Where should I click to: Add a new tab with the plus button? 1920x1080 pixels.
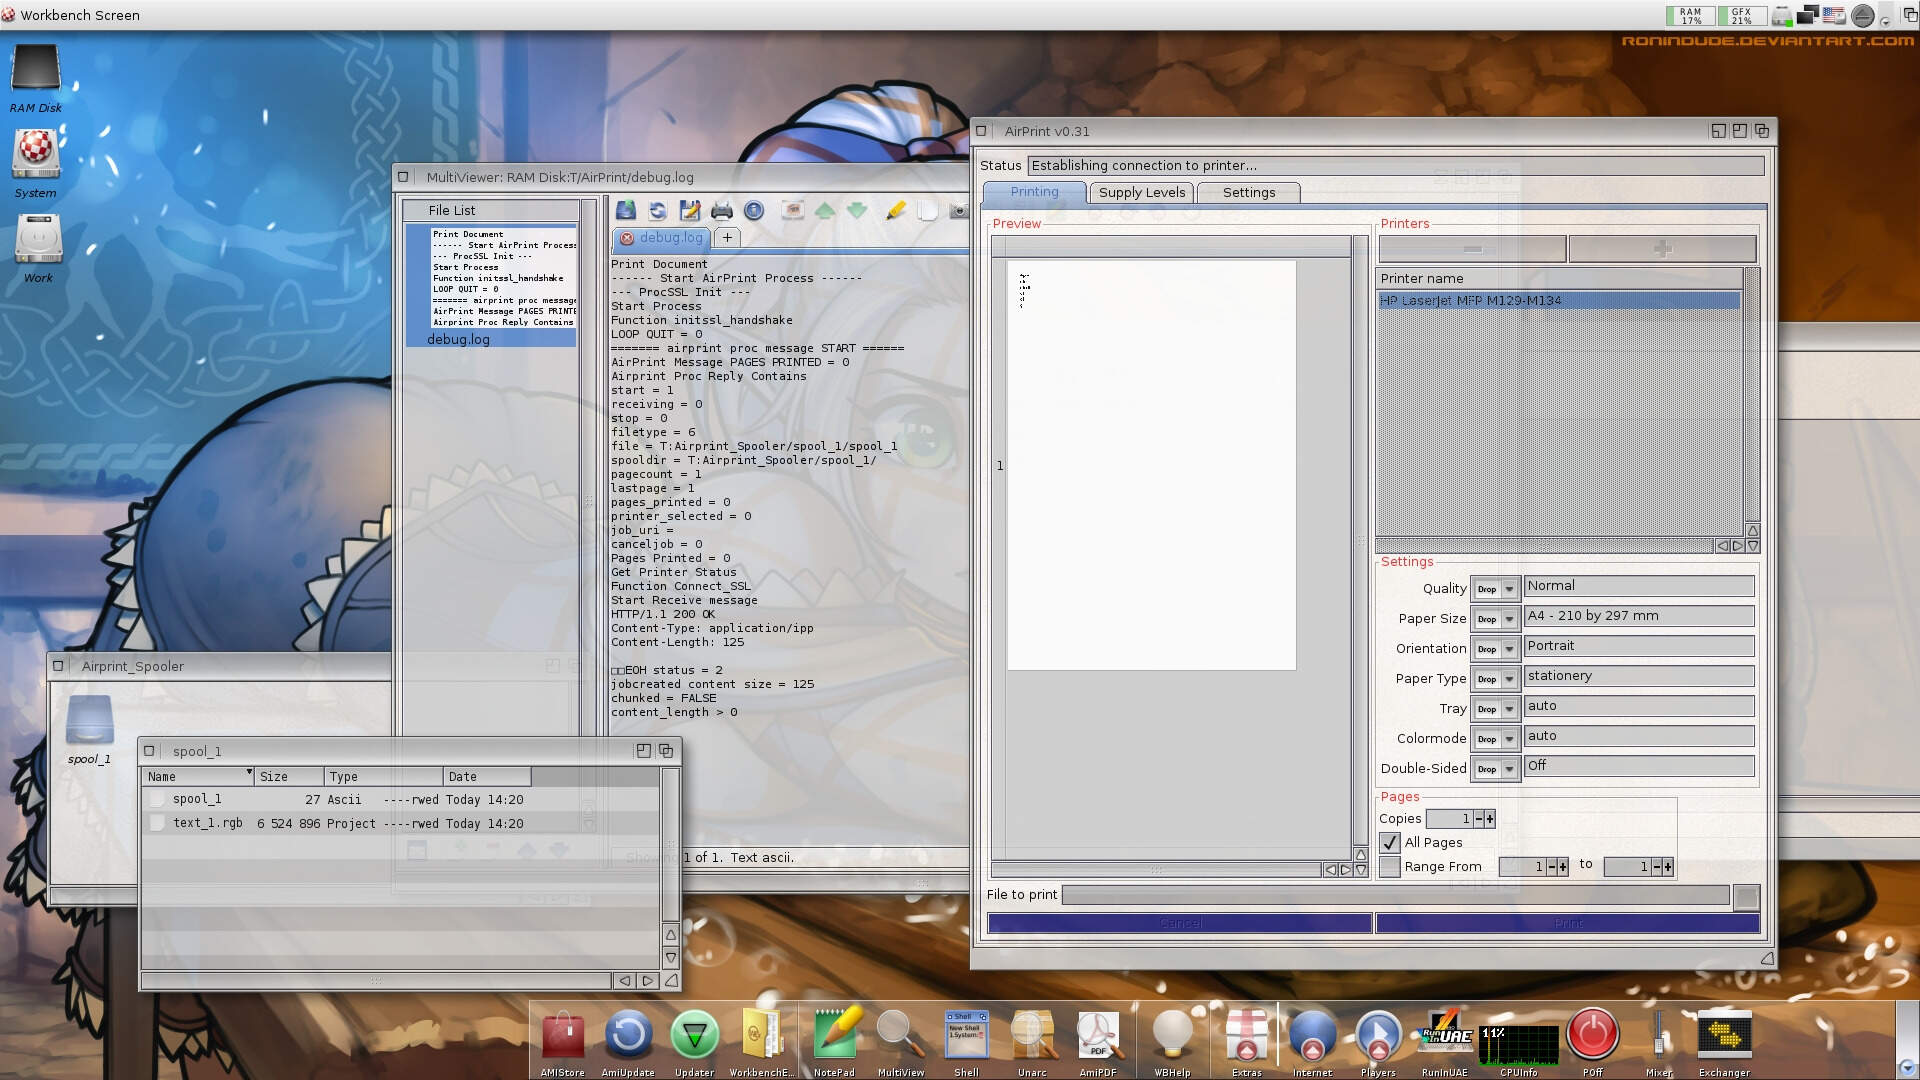coord(727,238)
